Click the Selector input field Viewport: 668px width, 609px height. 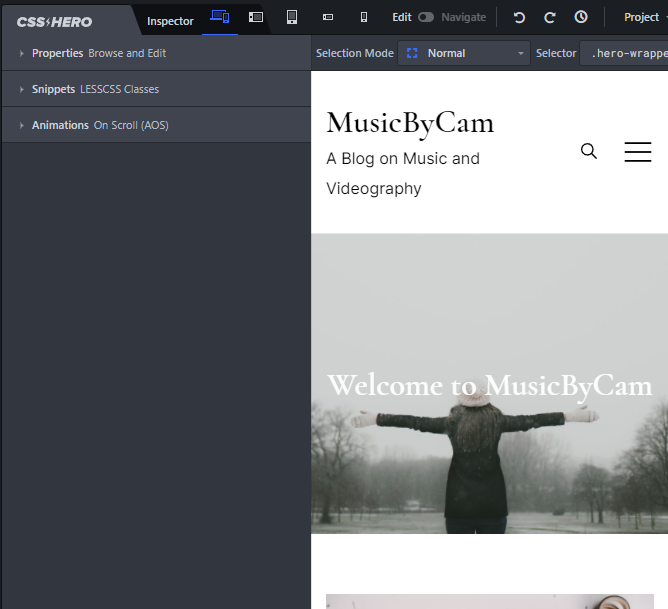coord(624,53)
